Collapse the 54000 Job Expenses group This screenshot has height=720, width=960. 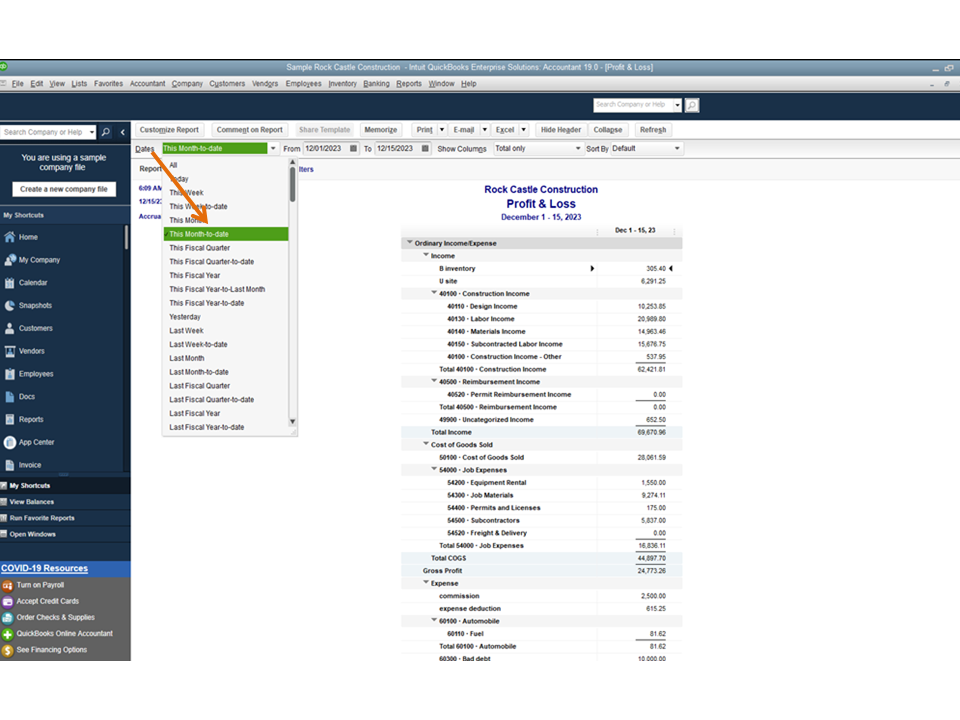pyautogui.click(x=434, y=469)
